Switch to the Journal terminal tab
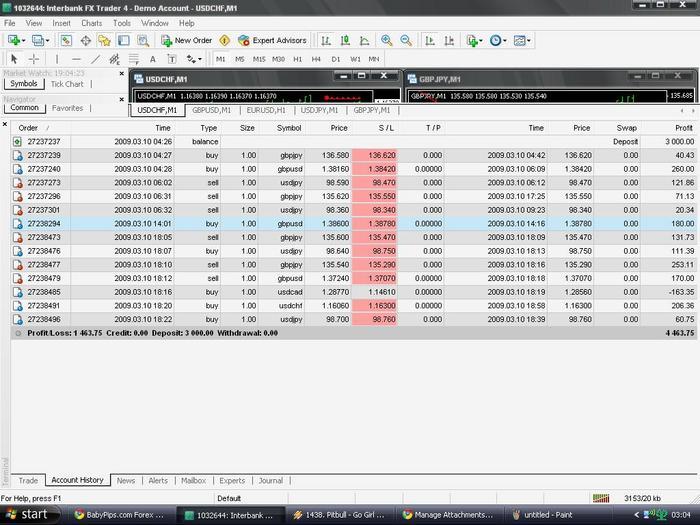700x525 pixels. pyautogui.click(x=271, y=480)
